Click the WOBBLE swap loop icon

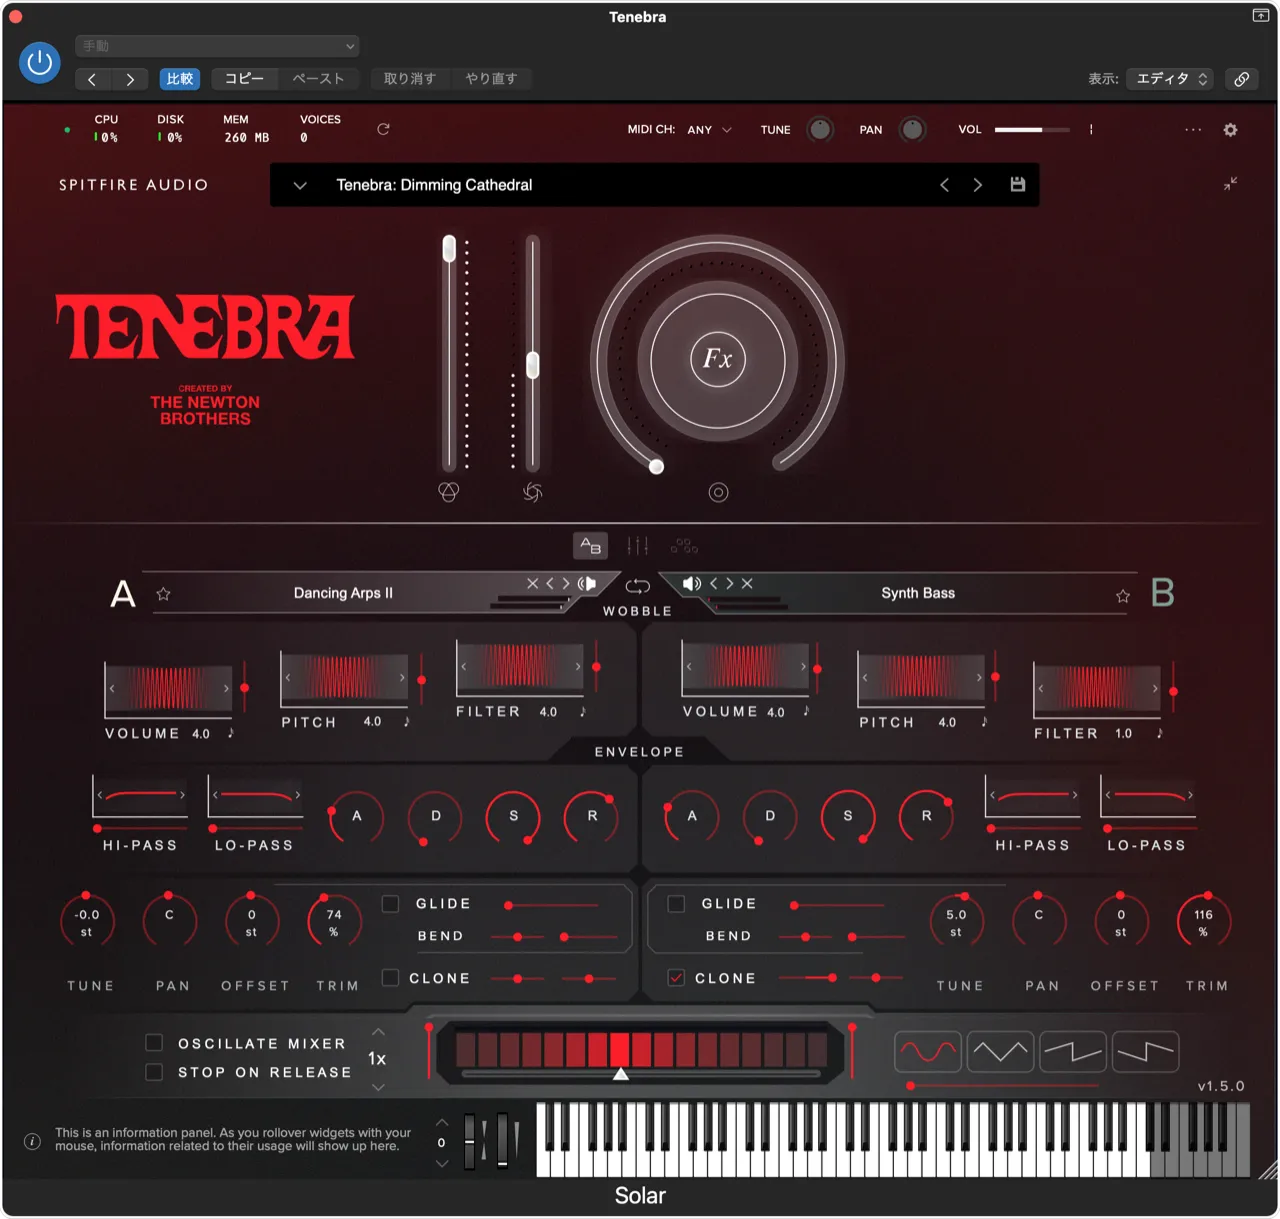point(637,586)
